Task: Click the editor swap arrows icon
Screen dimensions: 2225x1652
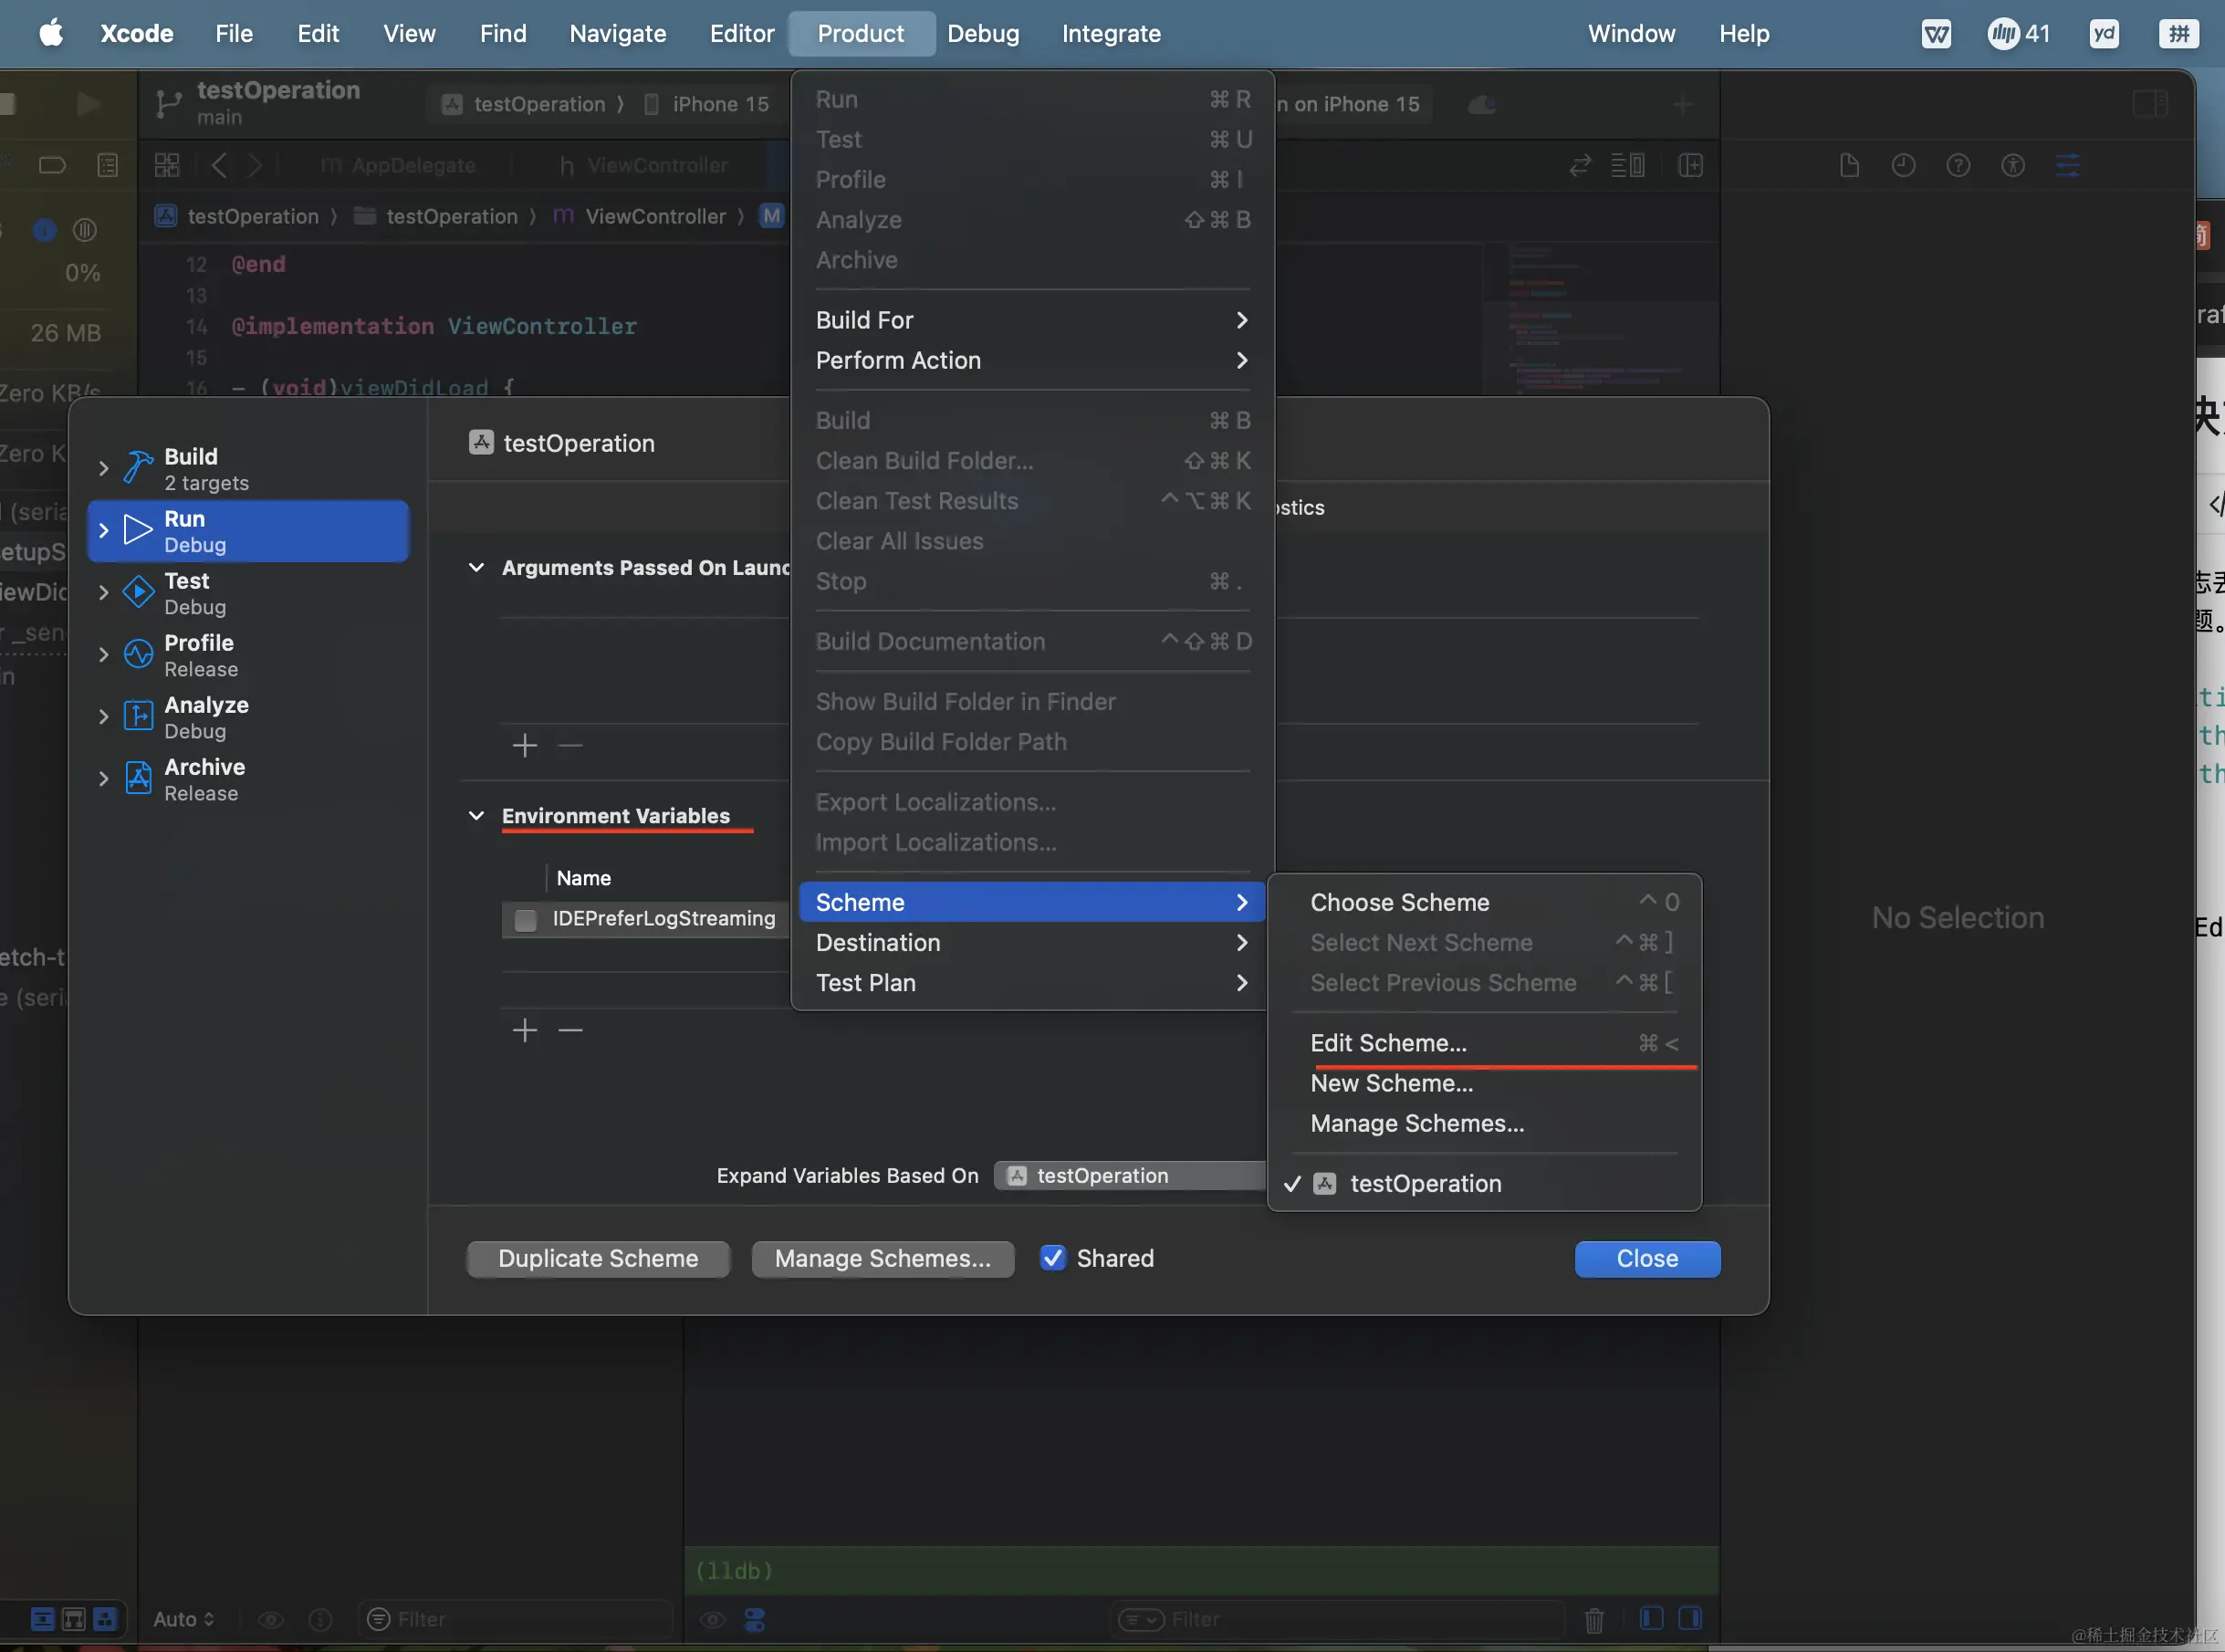Action: 1580,165
